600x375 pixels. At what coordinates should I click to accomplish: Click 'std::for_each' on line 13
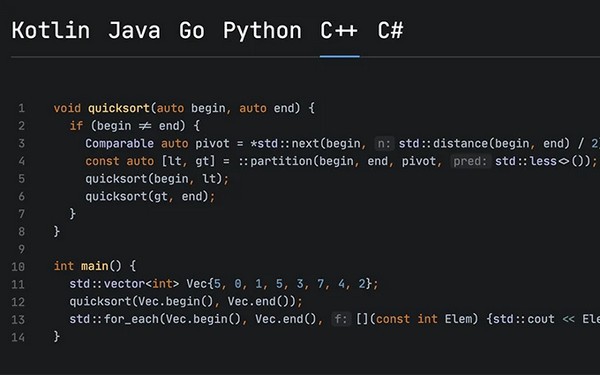(x=114, y=319)
